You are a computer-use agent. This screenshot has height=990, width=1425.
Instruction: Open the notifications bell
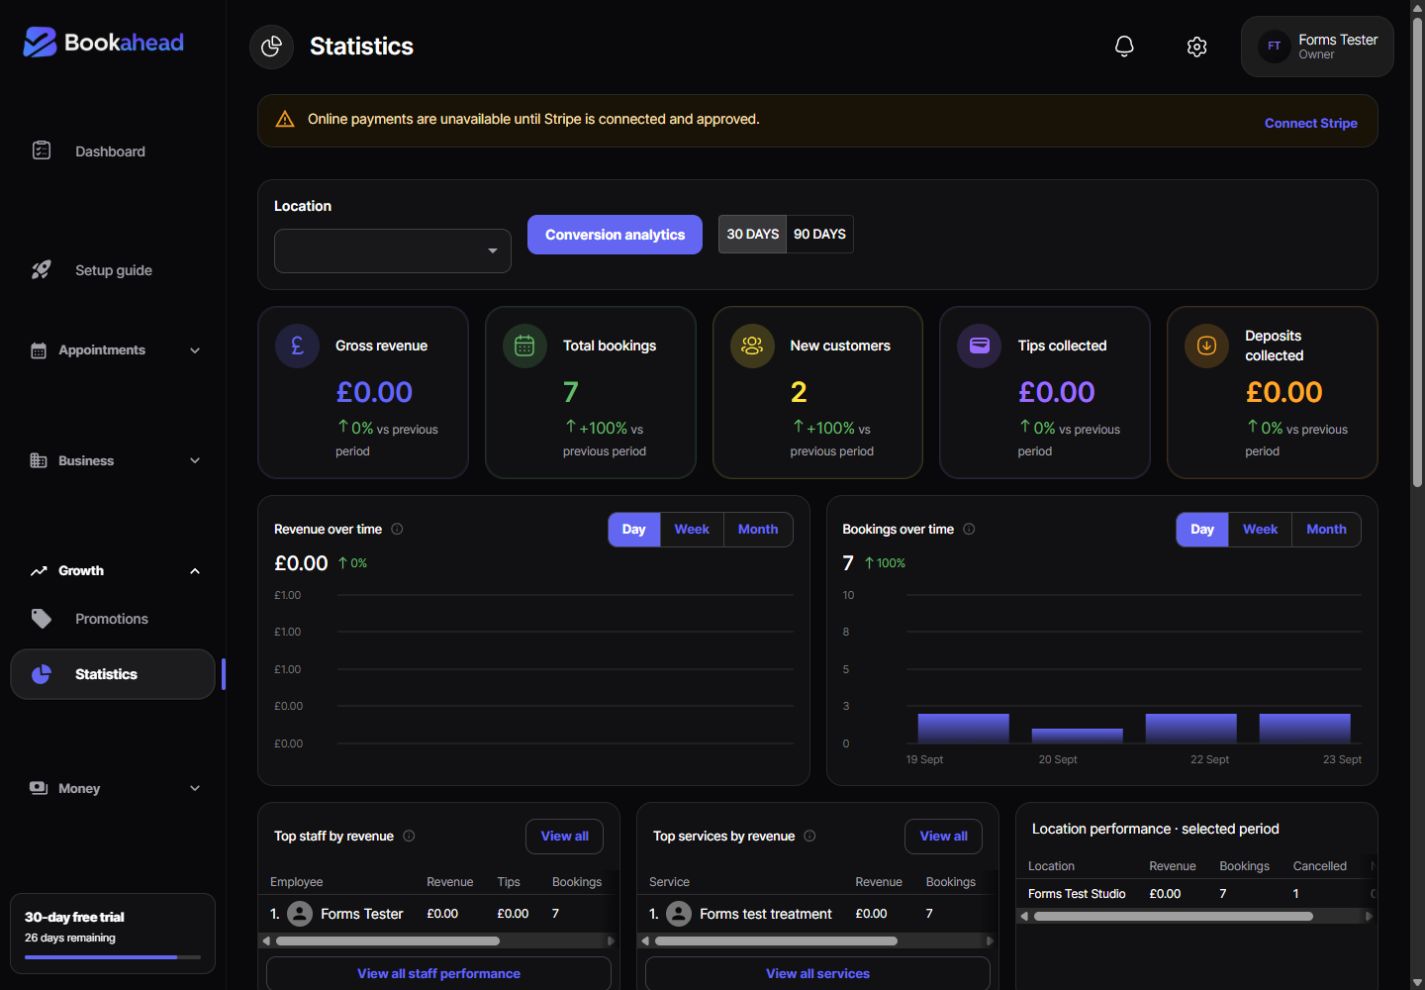click(1124, 46)
